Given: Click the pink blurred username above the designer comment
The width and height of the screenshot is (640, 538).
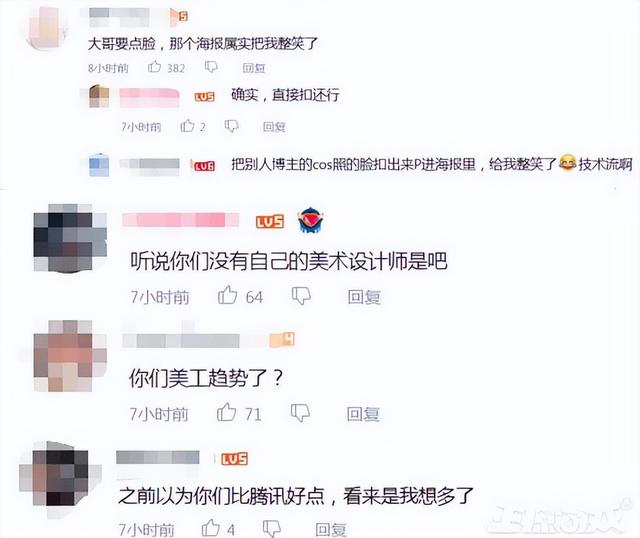Looking at the screenshot, I should coord(180,220).
